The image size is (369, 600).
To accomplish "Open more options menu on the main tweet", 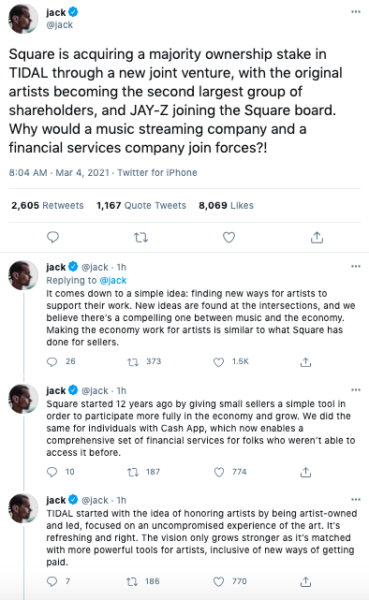I will (x=356, y=12).
